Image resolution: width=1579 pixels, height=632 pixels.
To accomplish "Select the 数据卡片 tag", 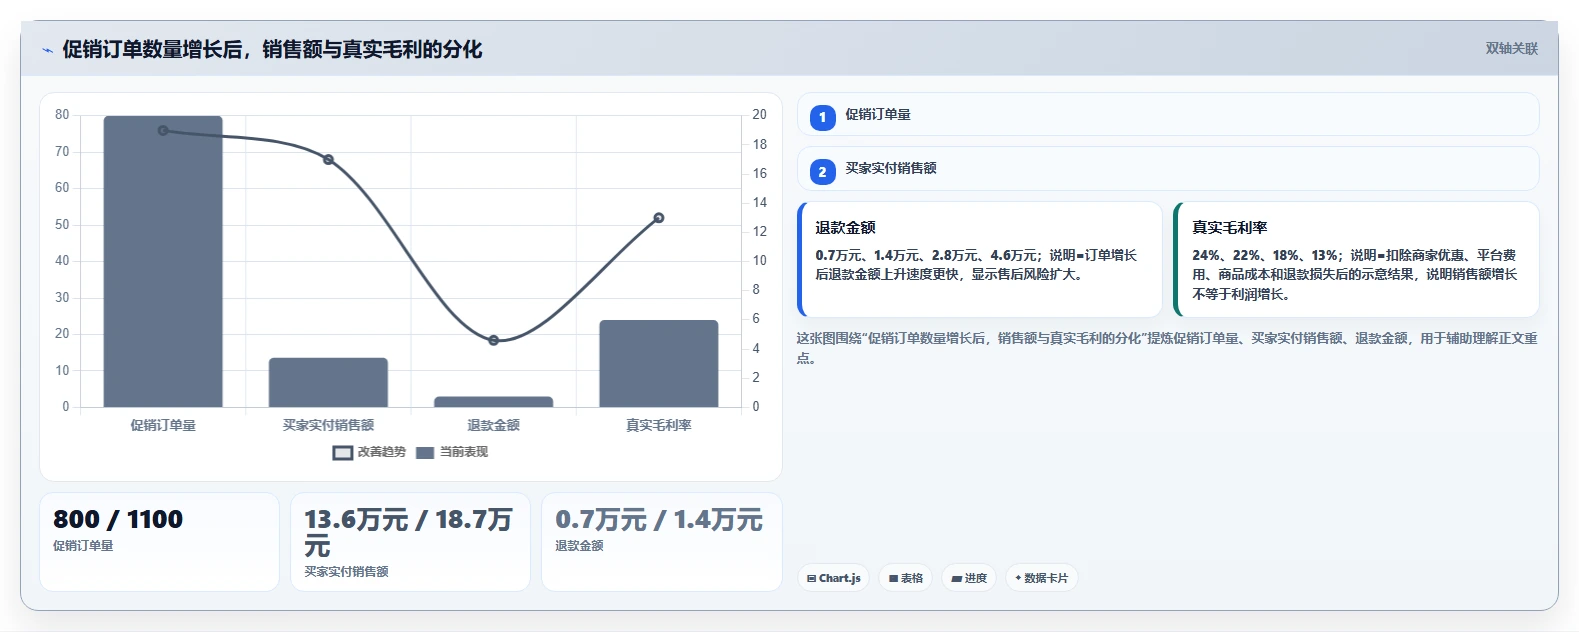I will point(1041,578).
